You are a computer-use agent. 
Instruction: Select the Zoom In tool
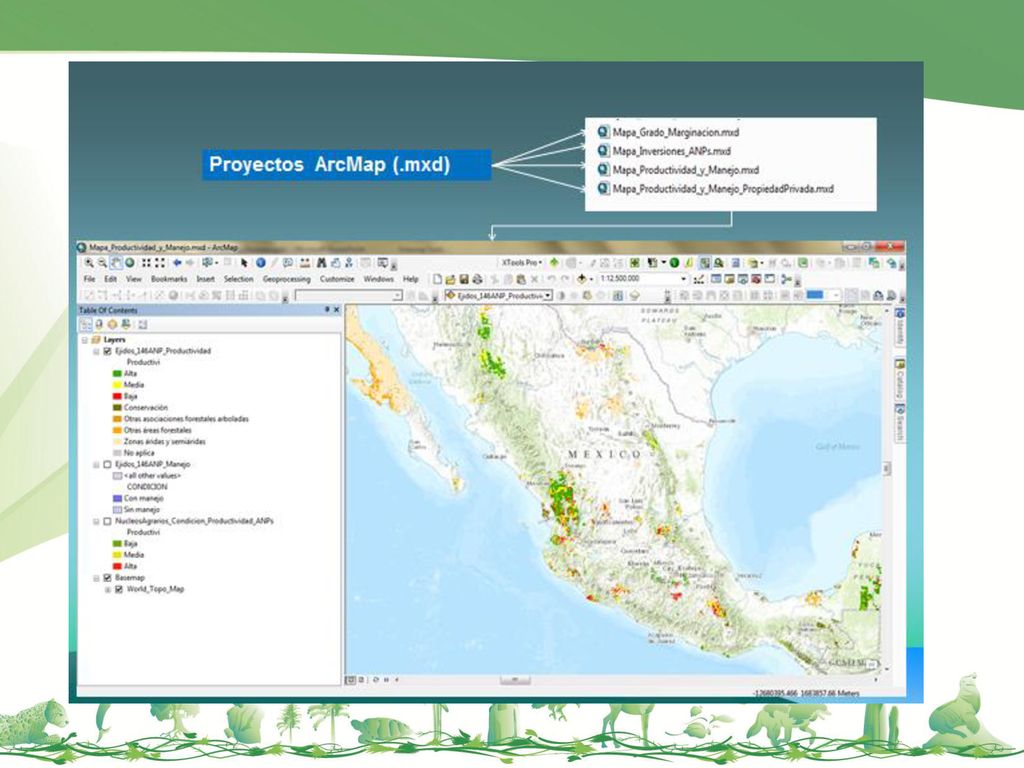point(89,263)
